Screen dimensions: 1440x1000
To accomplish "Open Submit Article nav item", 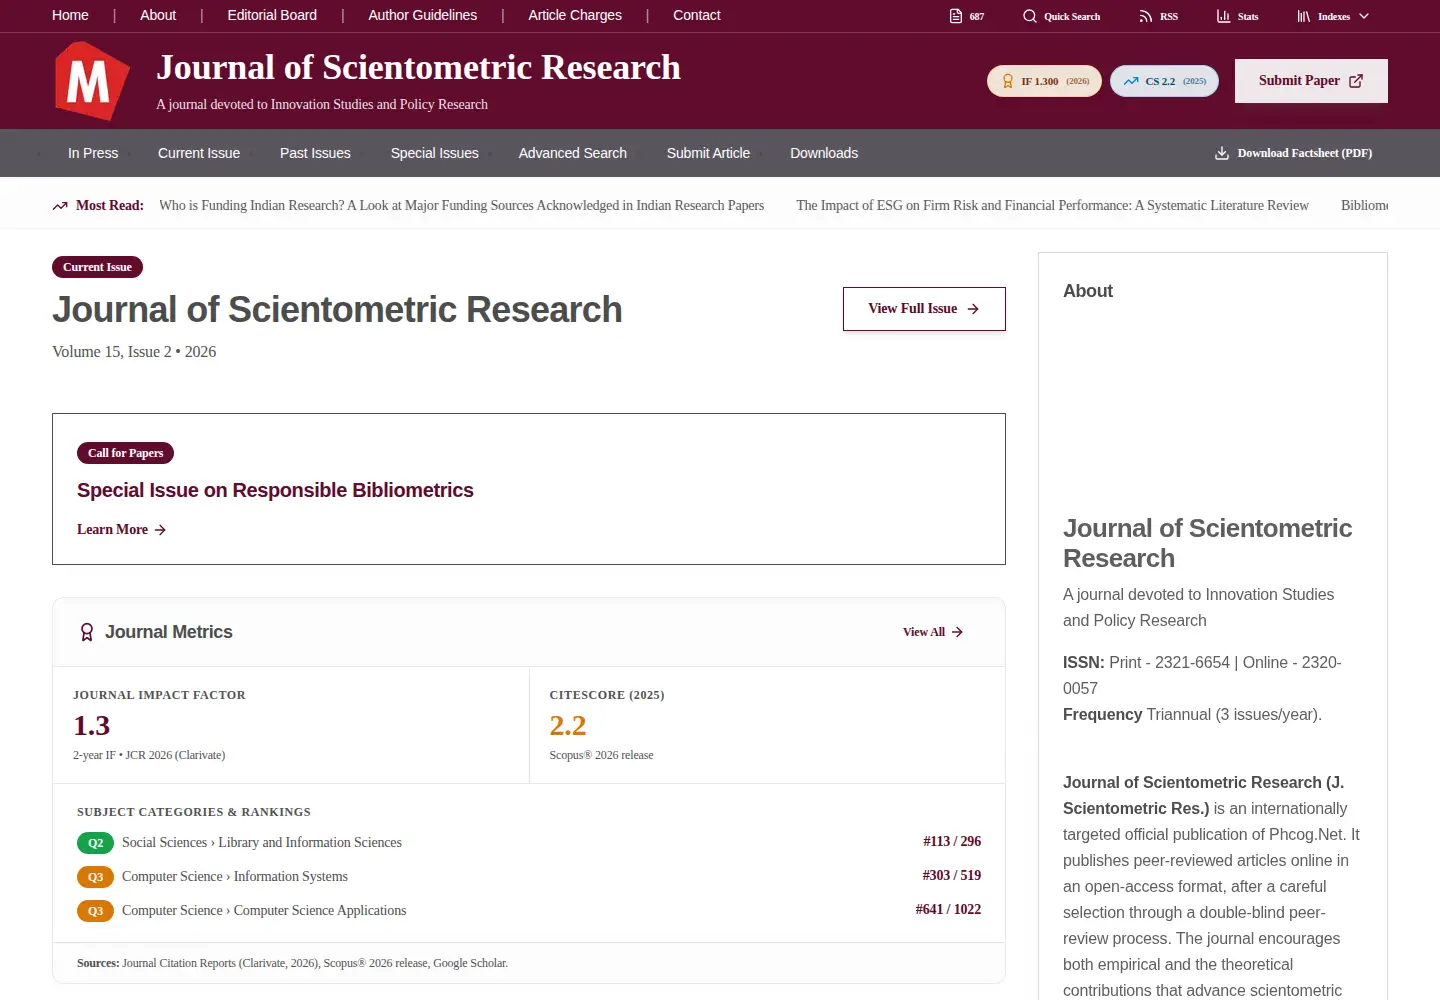I will (708, 153).
